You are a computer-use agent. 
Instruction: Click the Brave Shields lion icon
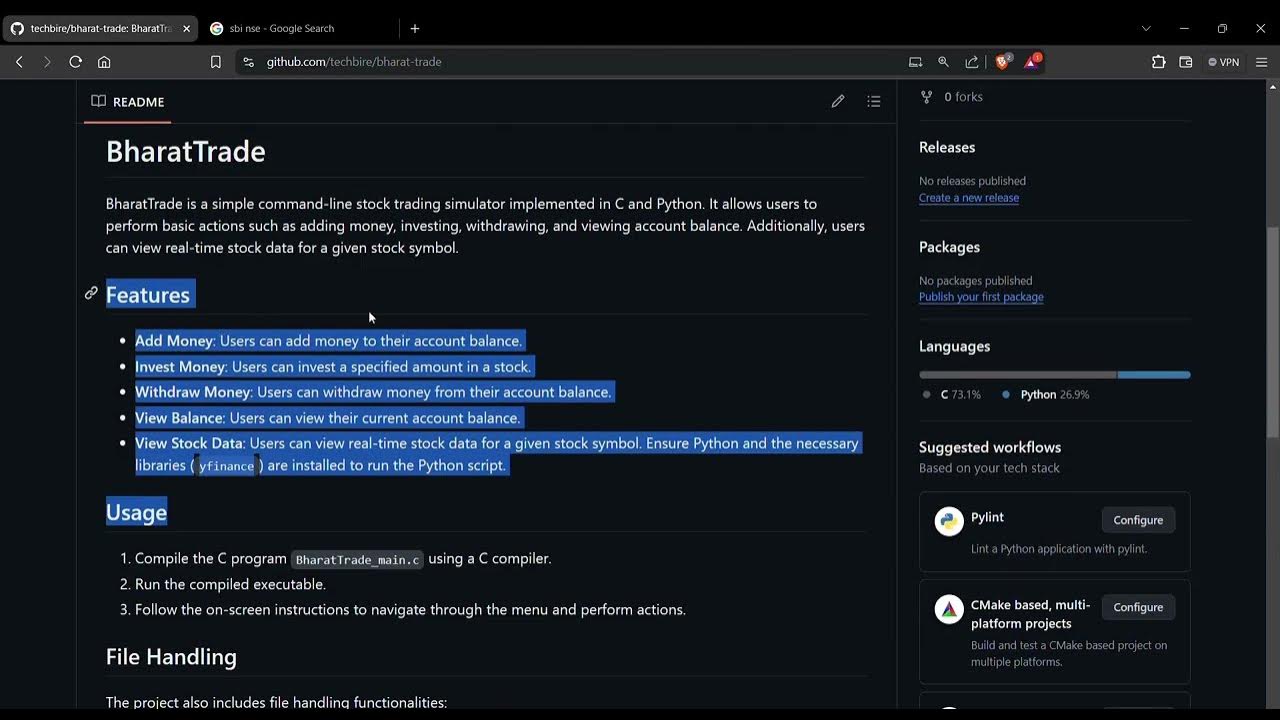(x=1002, y=62)
